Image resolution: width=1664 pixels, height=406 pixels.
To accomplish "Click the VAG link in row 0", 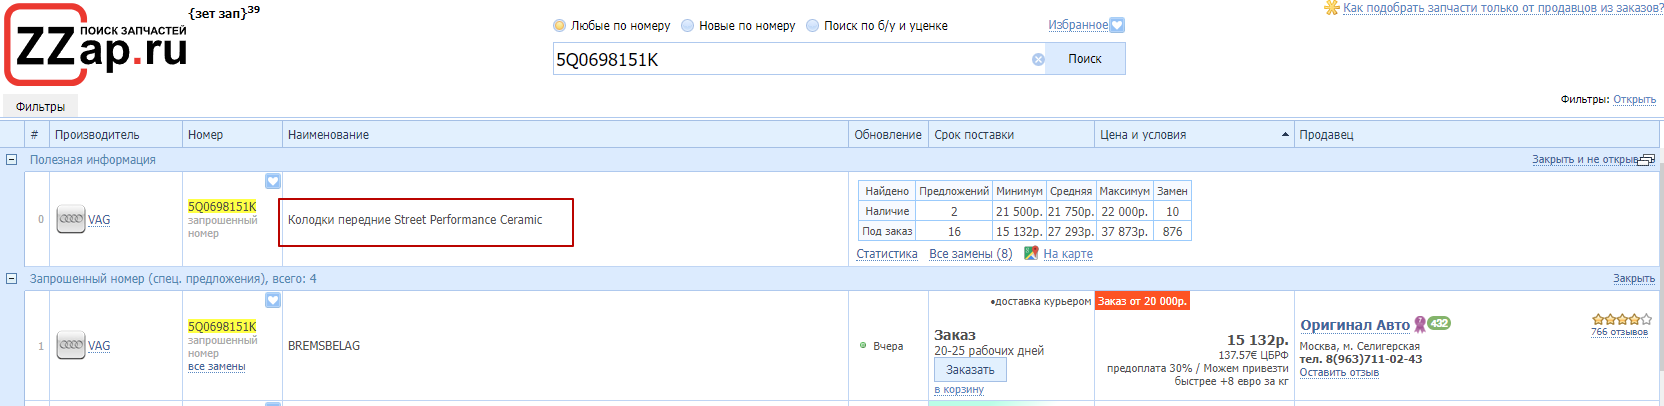I will 99,220.
